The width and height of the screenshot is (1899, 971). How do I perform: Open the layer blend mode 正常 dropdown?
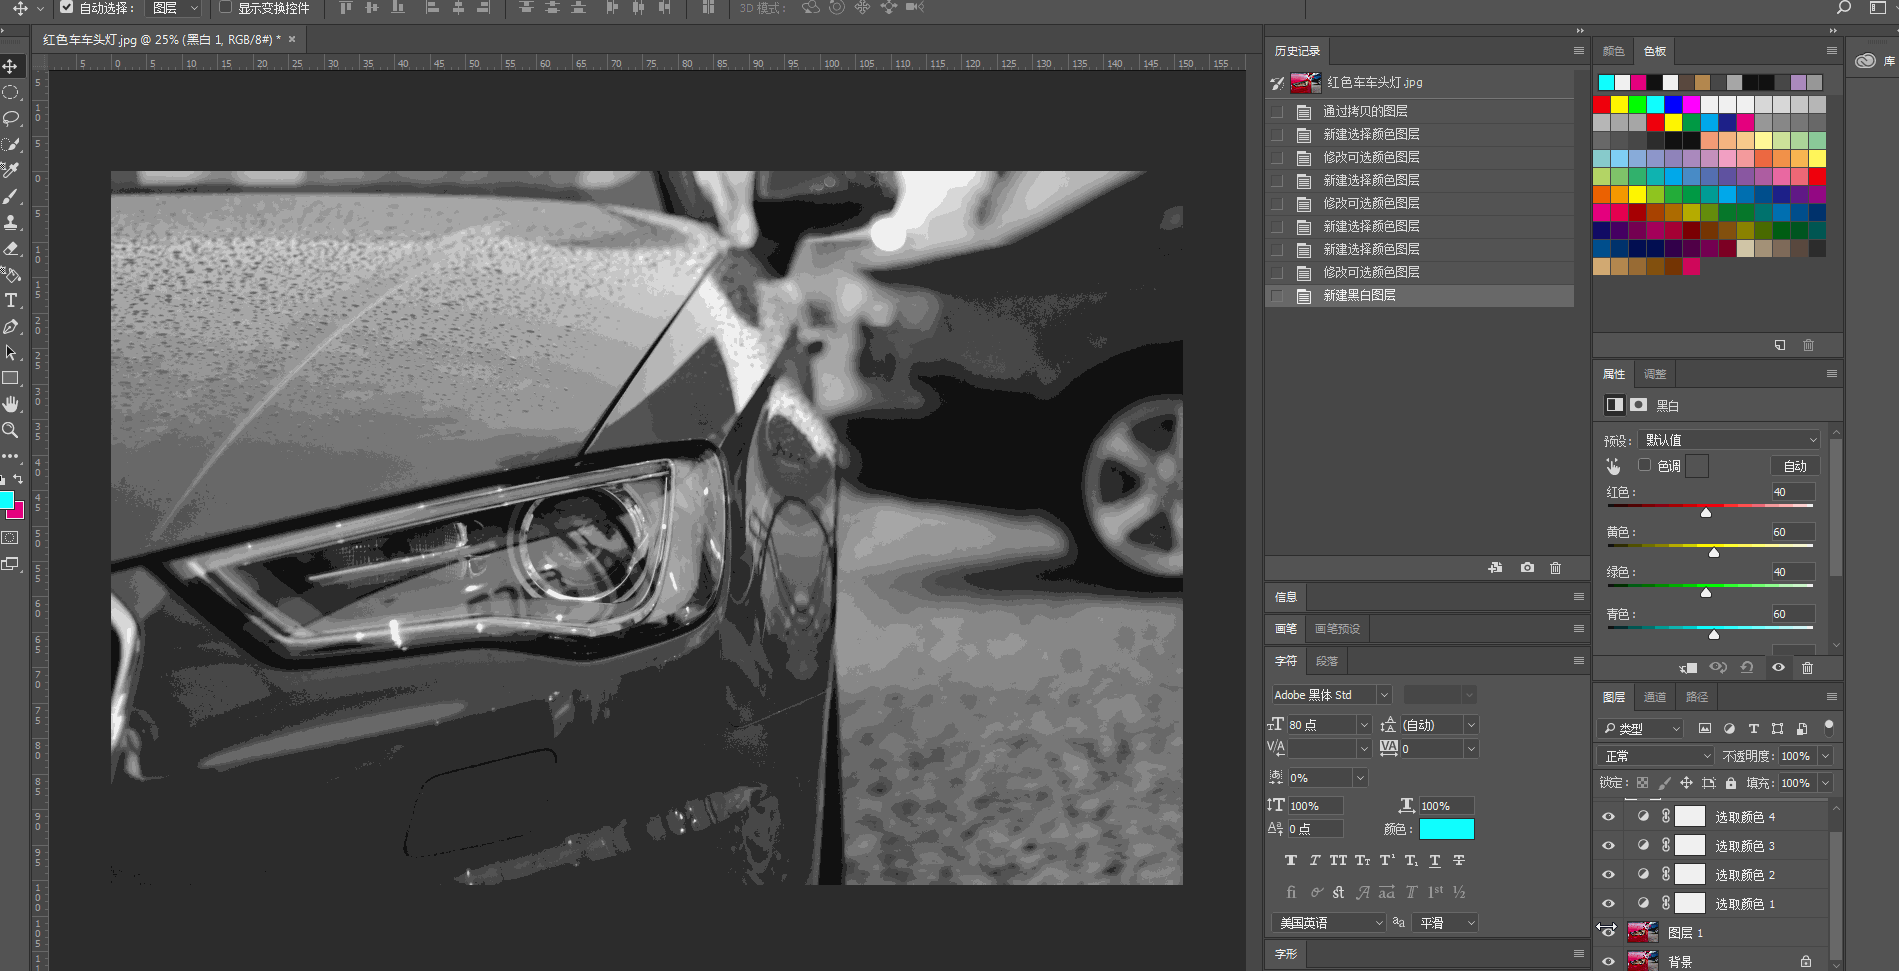[x=1655, y=756]
